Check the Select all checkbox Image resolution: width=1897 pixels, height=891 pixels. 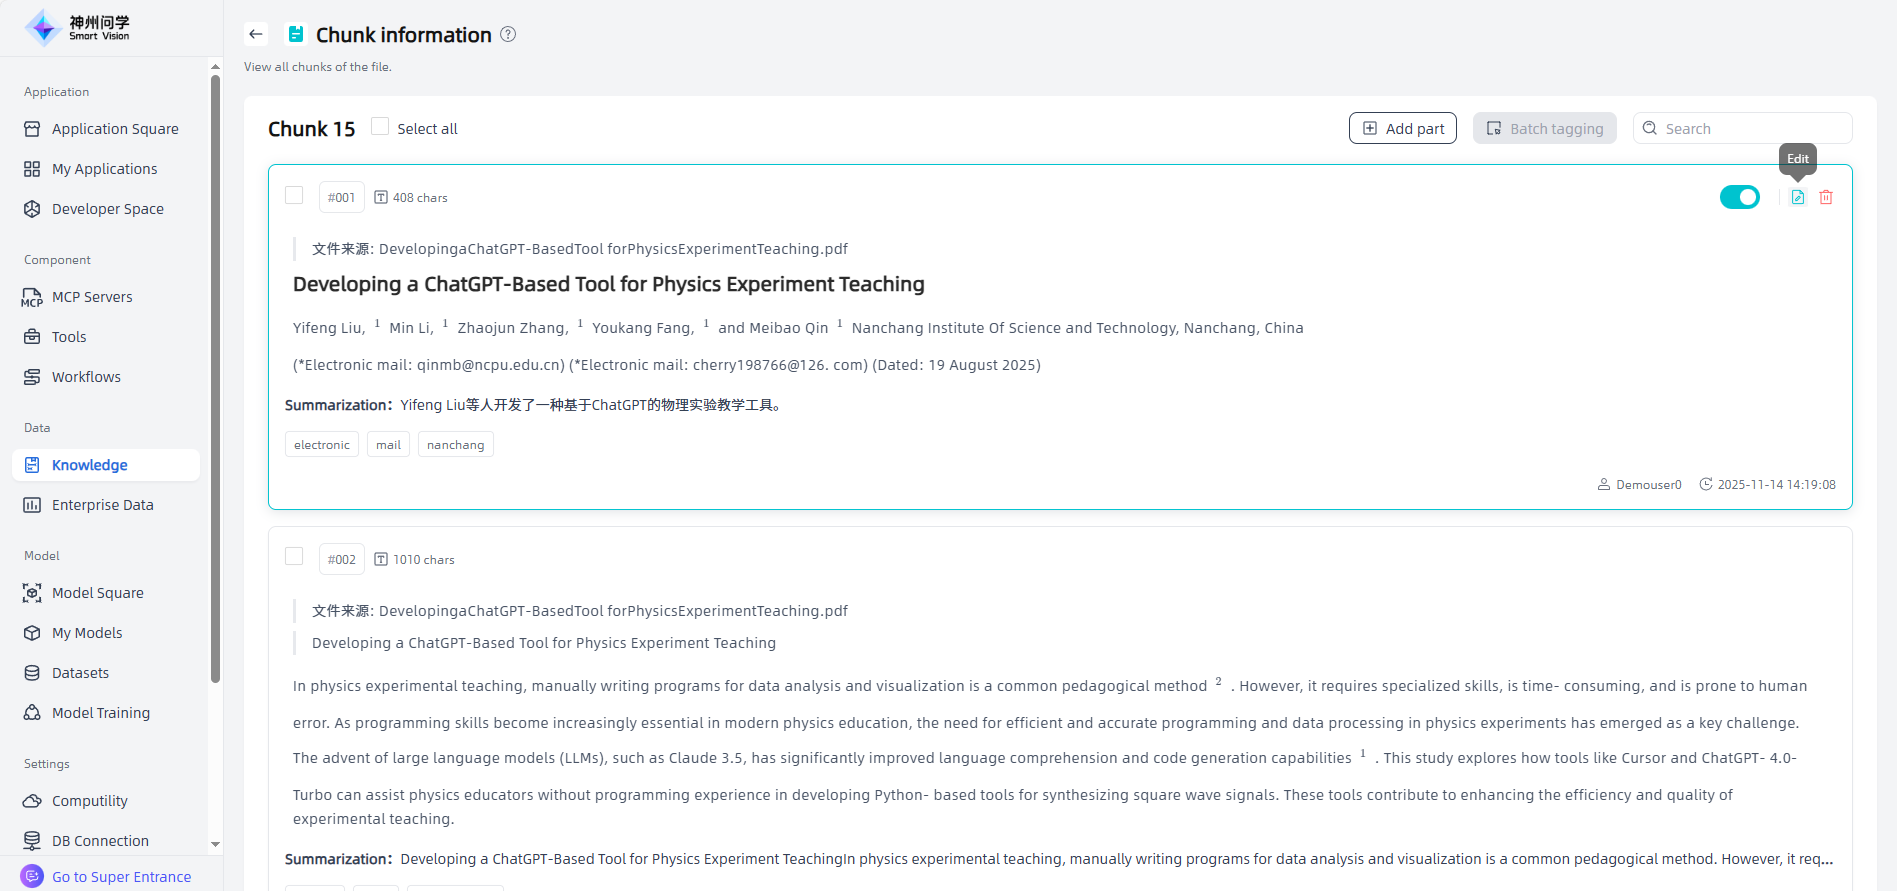[380, 127]
